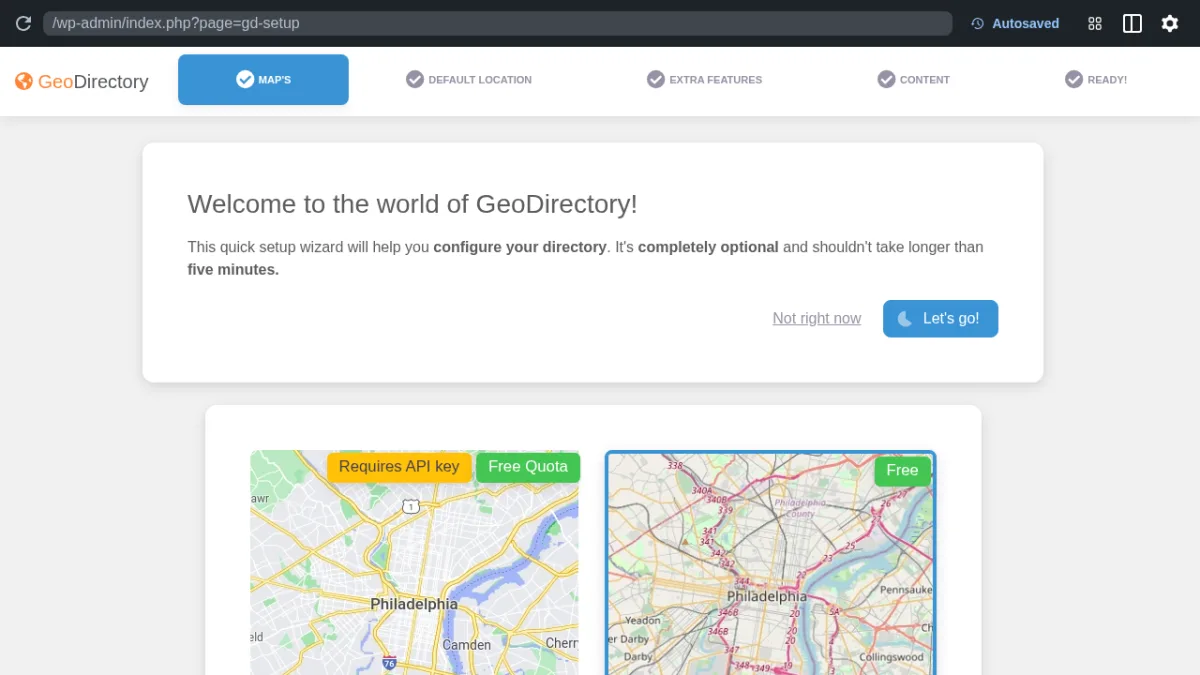The width and height of the screenshot is (1200, 675).
Task: Click the 'Requires API key' badge
Action: 399,467
